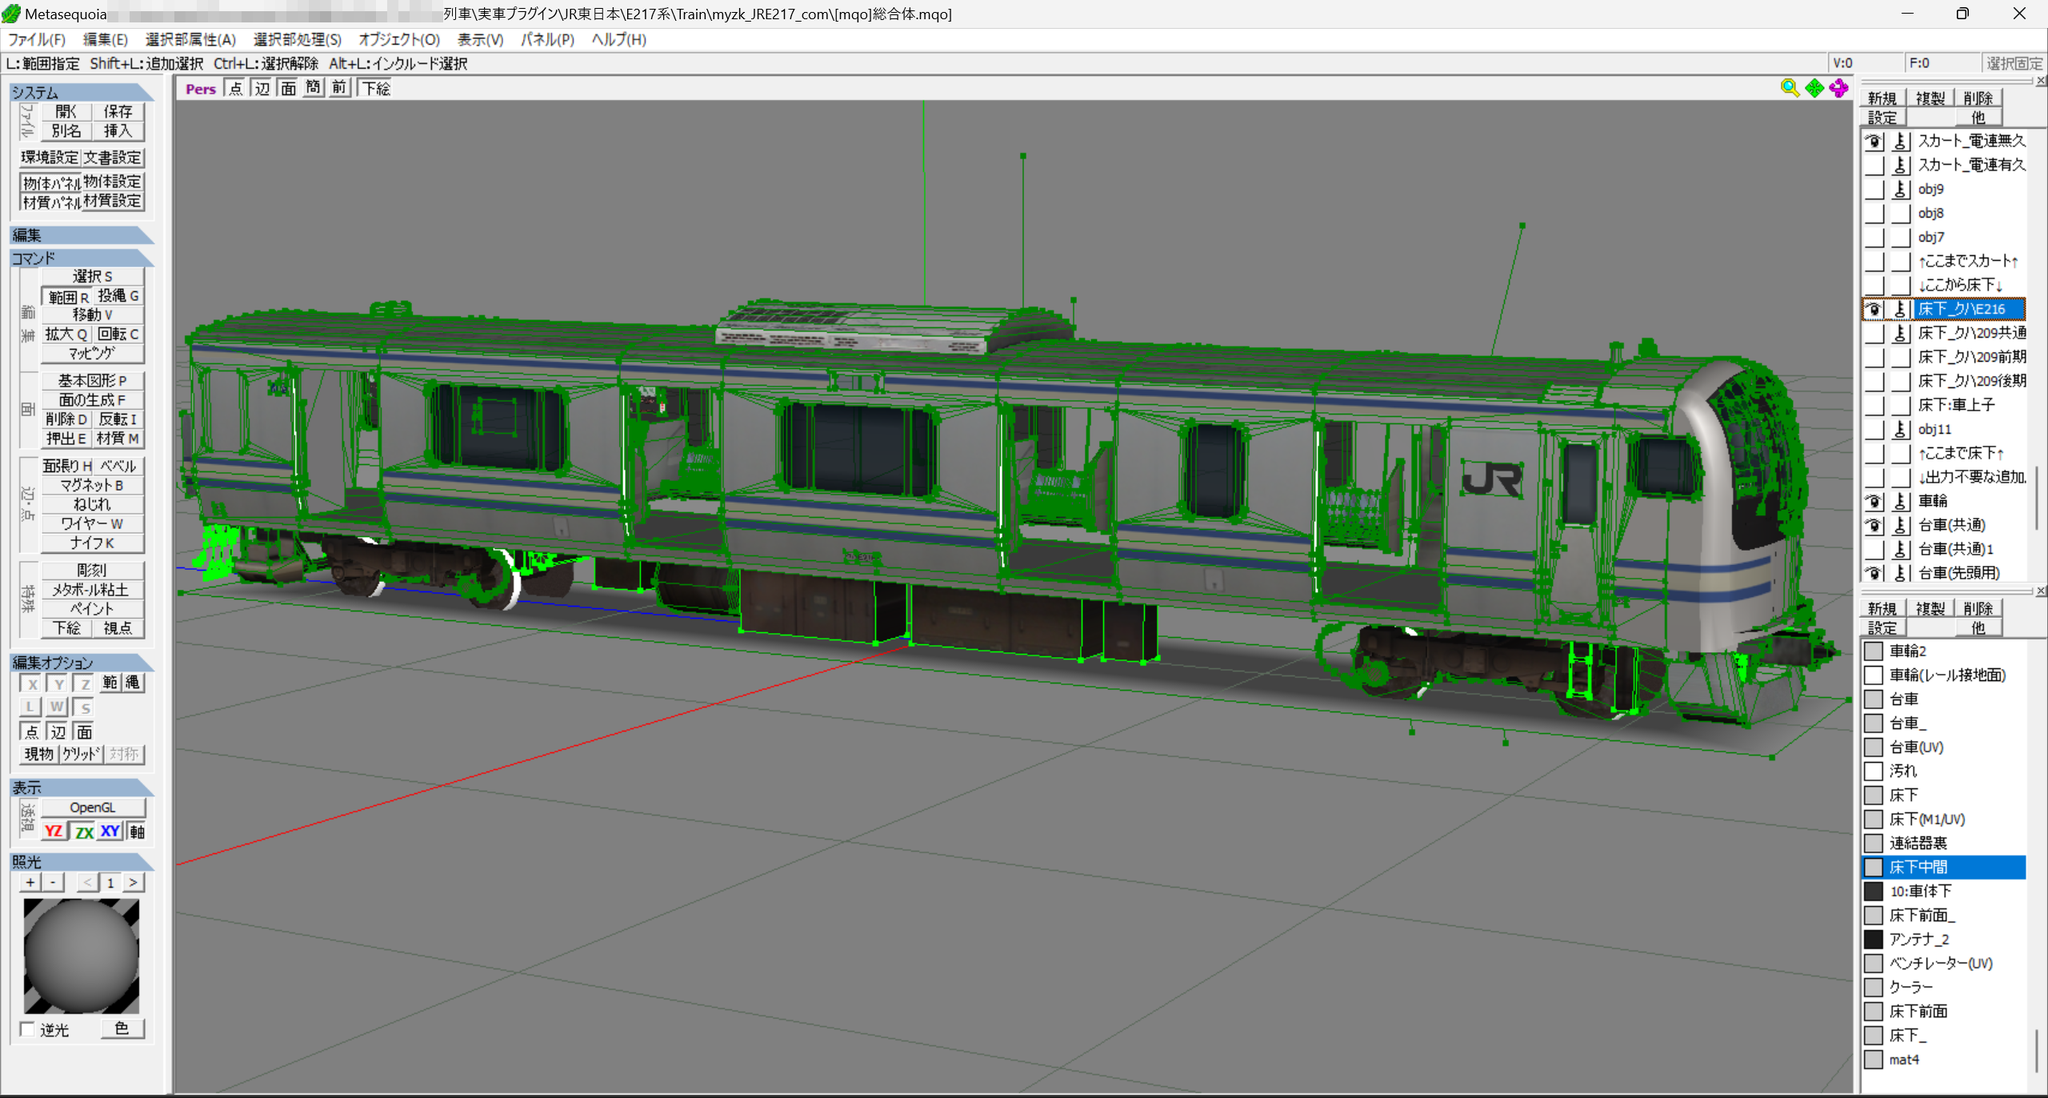
Task: Open the 選択部処理(S) menu
Action: [297, 39]
